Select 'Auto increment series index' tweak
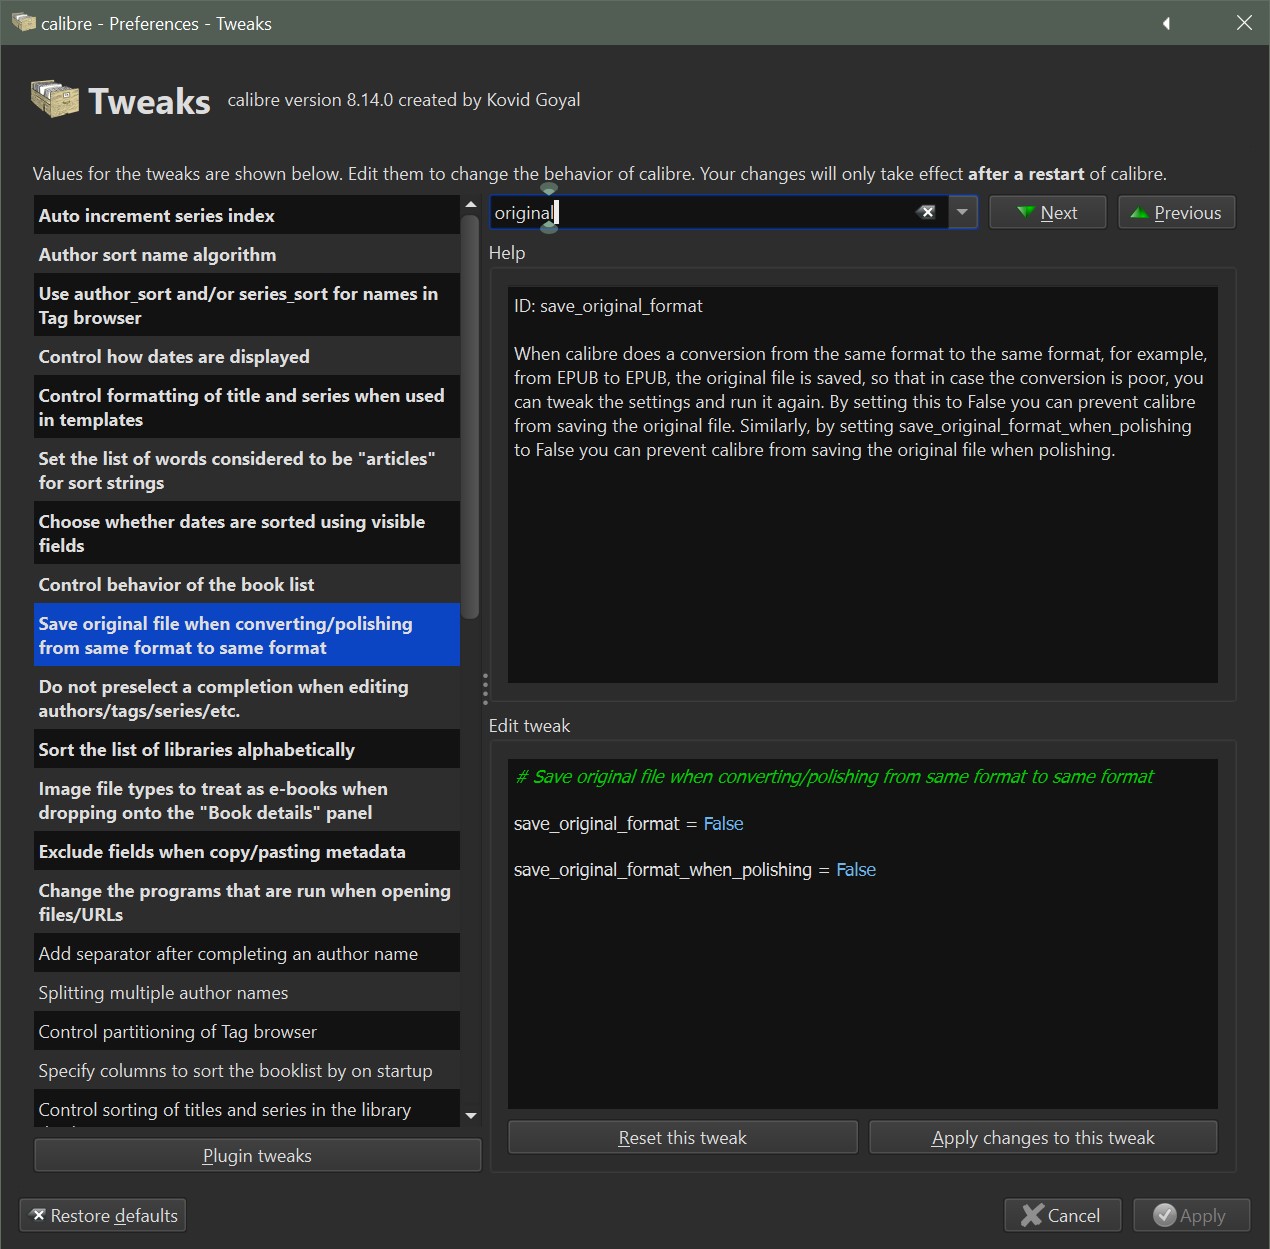The width and height of the screenshot is (1270, 1249). (247, 215)
